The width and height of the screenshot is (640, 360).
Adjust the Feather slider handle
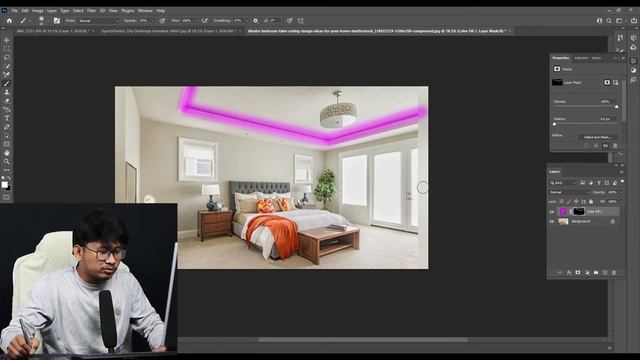(x=554, y=124)
